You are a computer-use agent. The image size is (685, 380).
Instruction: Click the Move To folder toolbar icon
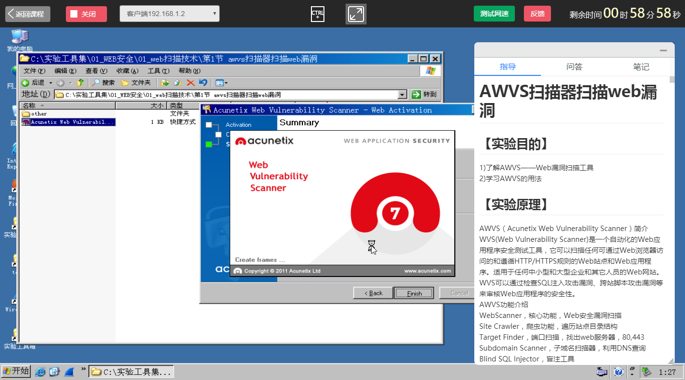coord(165,83)
